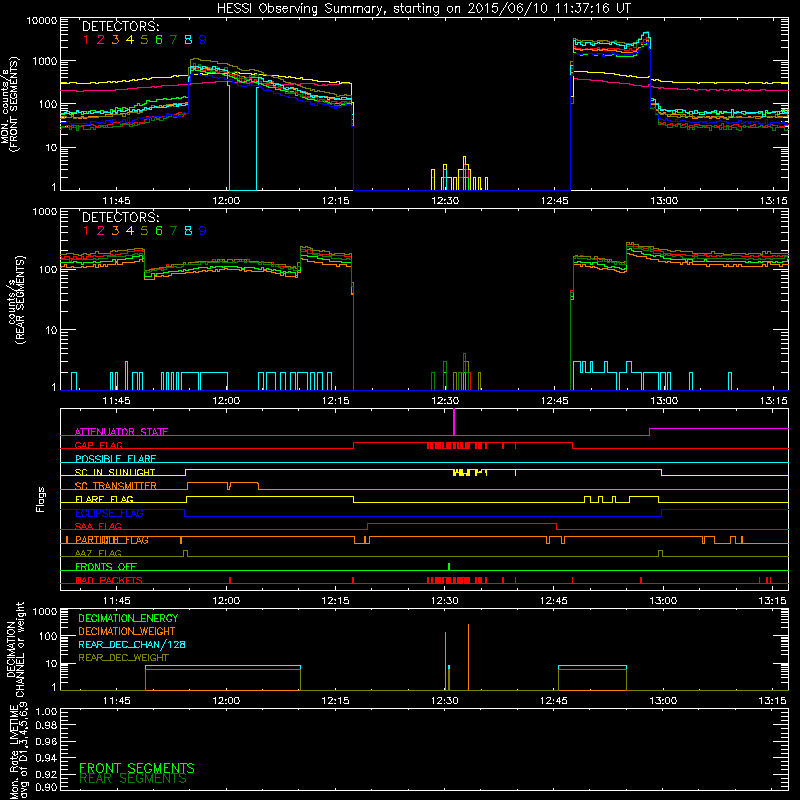Click the SAA FLAG label
The height and width of the screenshot is (800, 800).
pos(98,526)
